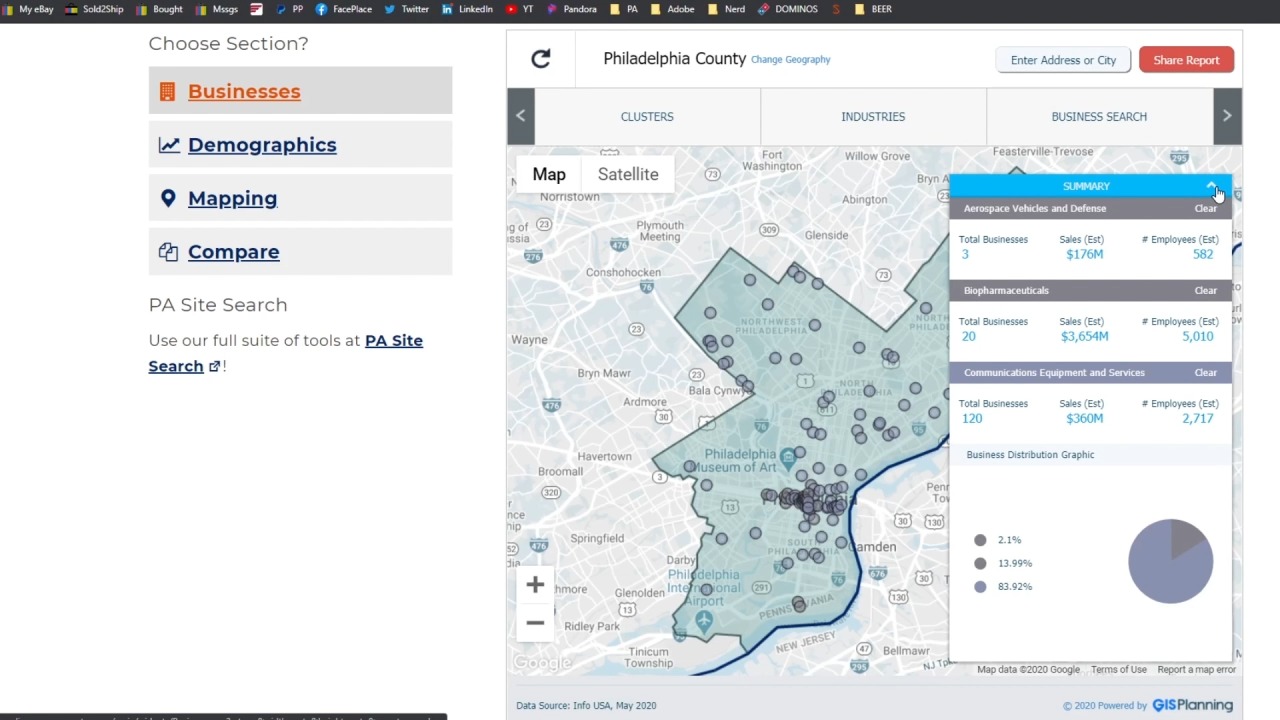The width and height of the screenshot is (1280, 720).
Task: Open the map's Terms of Use link
Action: click(x=1119, y=670)
